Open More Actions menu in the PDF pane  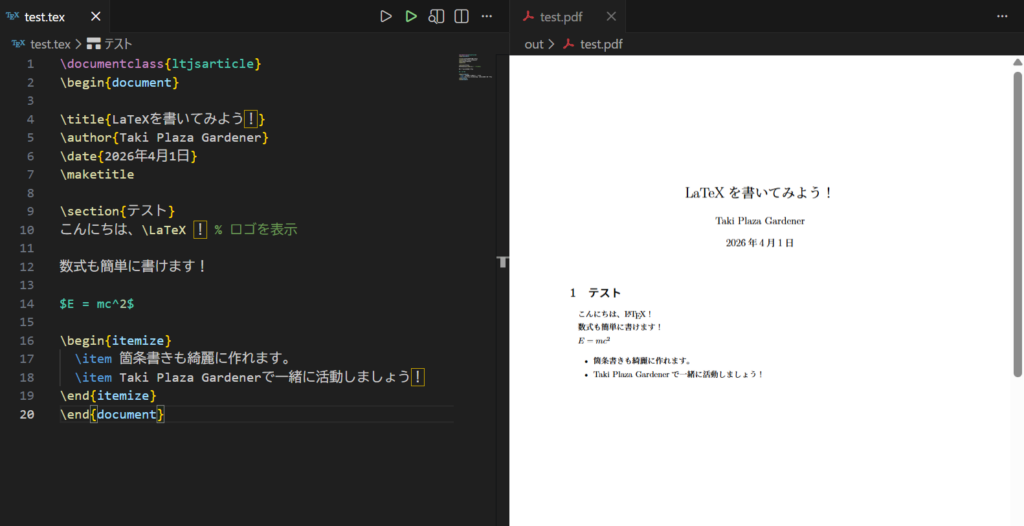1002,17
